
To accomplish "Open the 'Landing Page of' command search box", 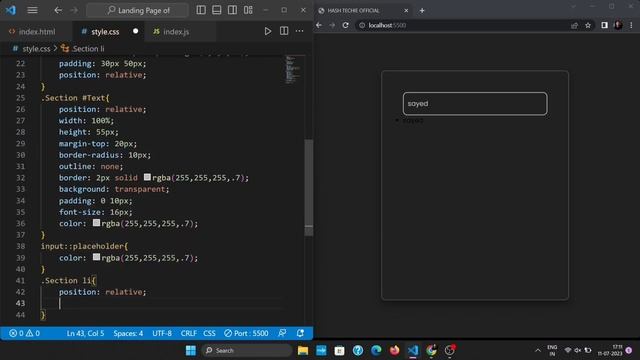I will pyautogui.click(x=138, y=10).
